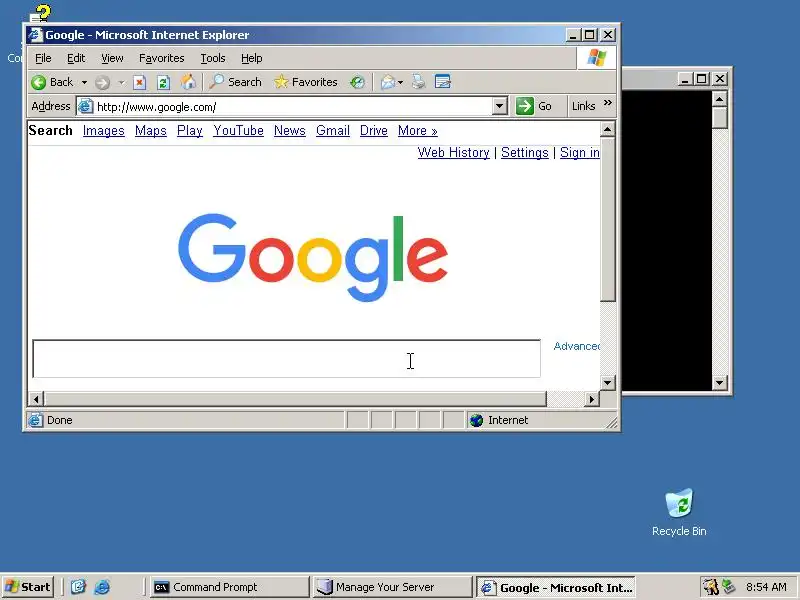Viewport: 800px width, 600px height.
Task: Click the greyed Forward arrow button
Action: 103,82
